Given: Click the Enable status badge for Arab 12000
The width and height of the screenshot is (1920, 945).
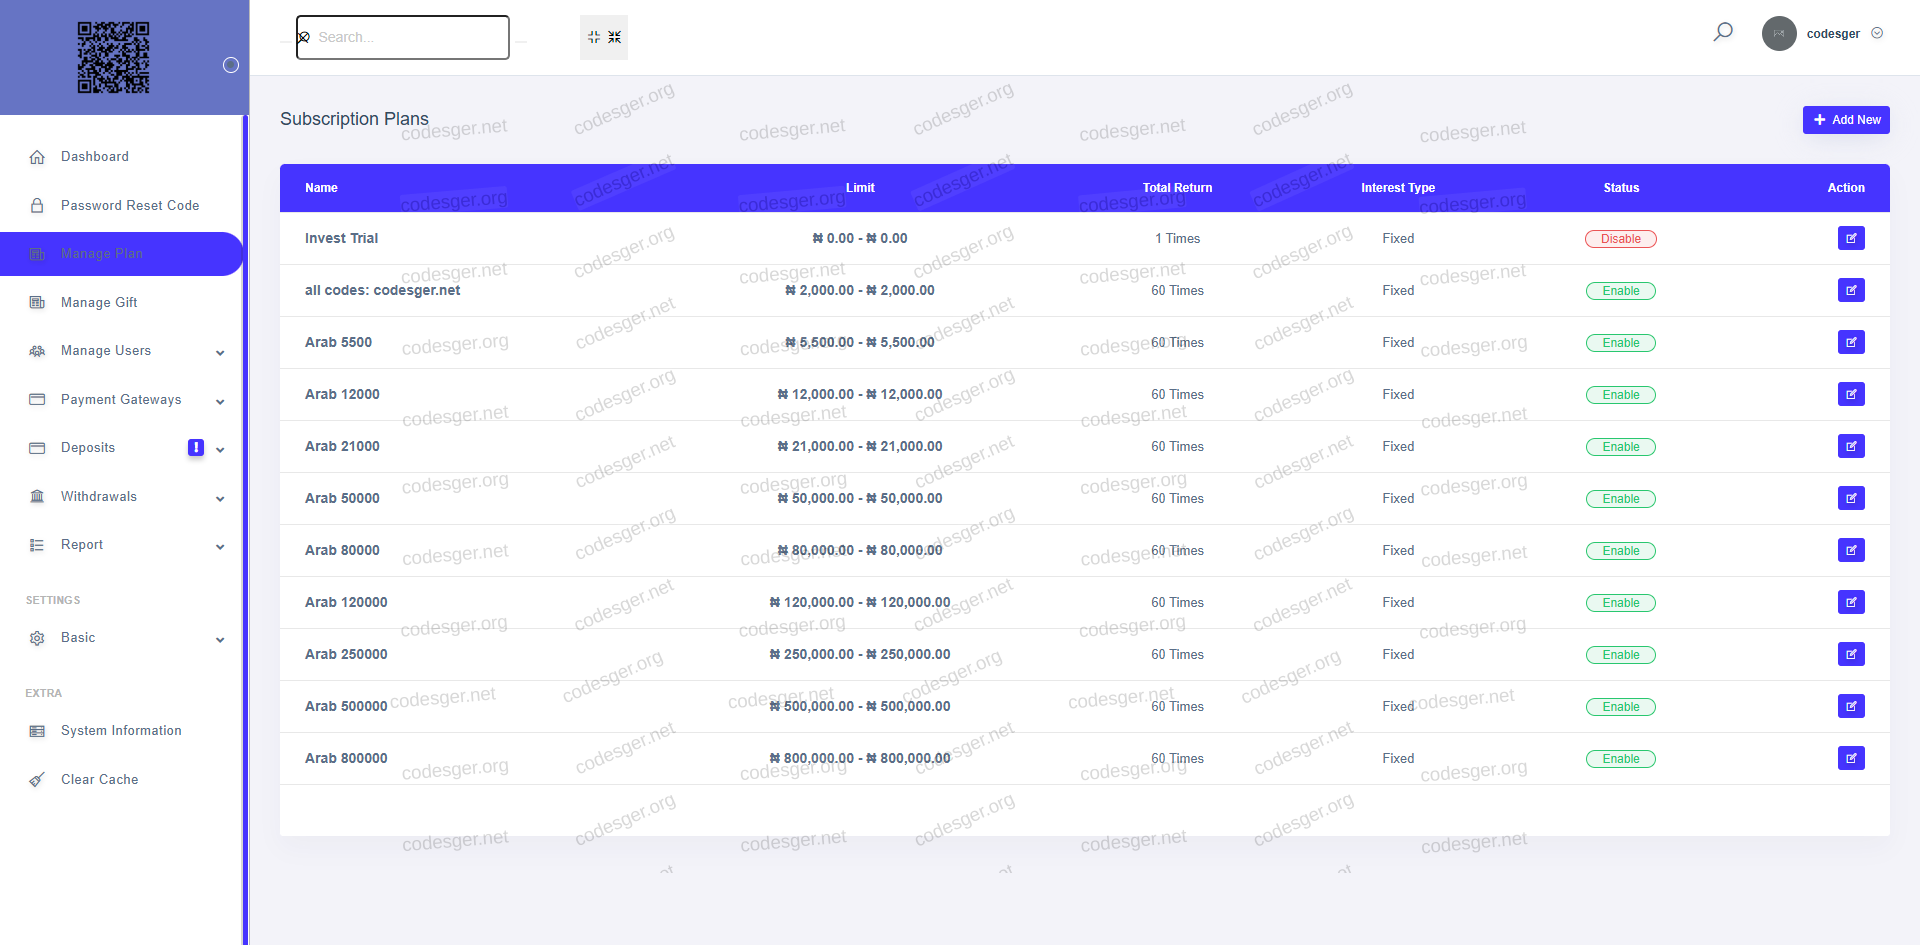Looking at the screenshot, I should tap(1620, 395).
